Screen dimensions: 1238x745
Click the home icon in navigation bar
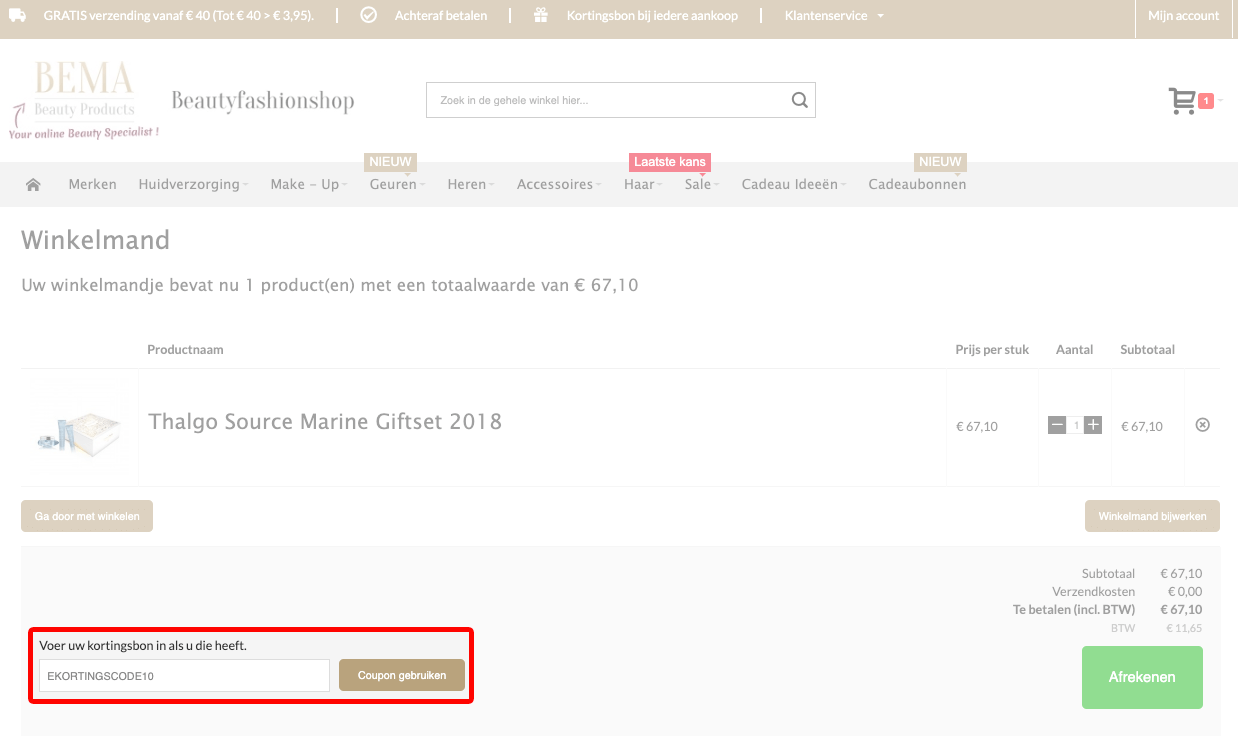[x=33, y=184]
